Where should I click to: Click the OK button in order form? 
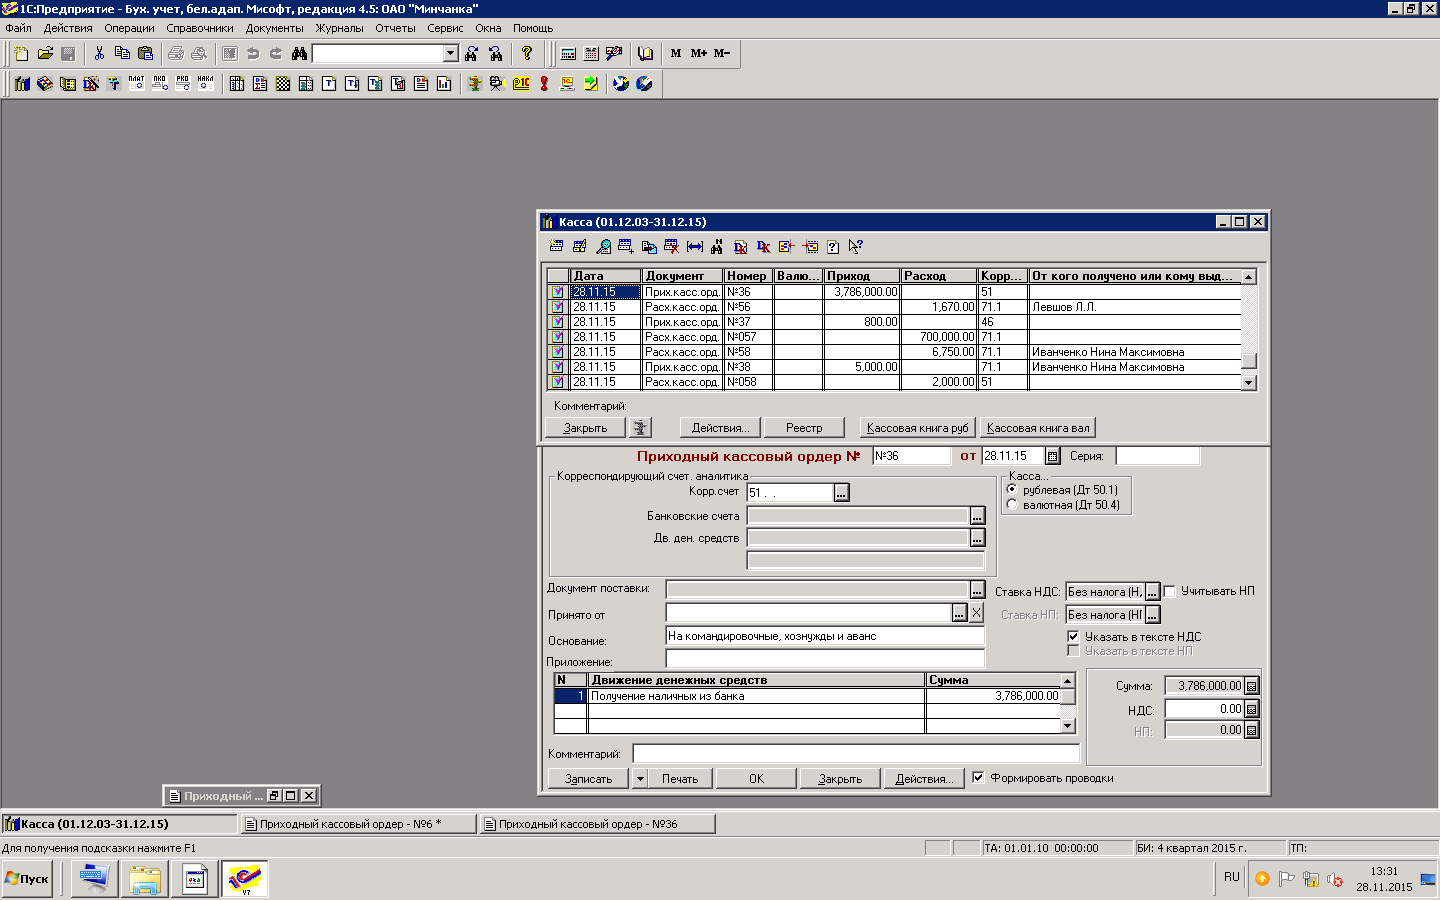[x=756, y=778]
